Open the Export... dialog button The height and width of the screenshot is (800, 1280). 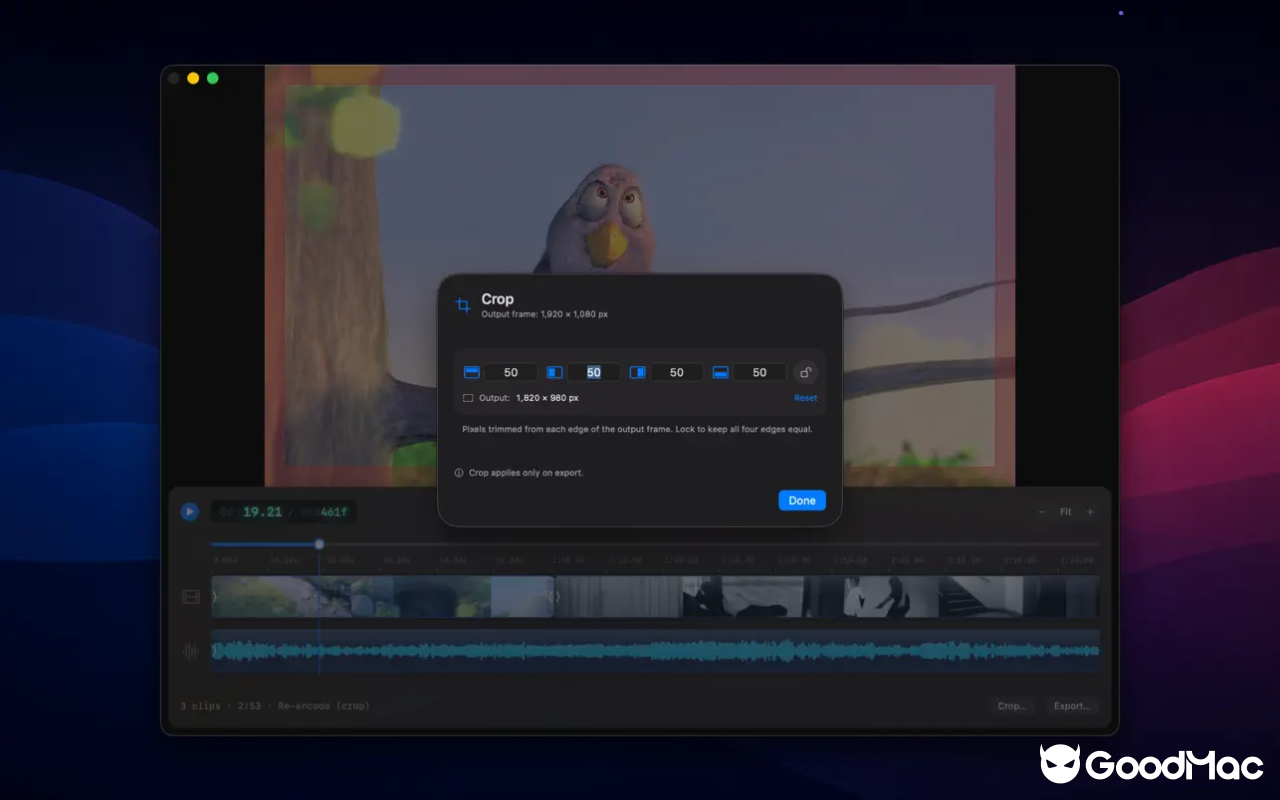[1072, 706]
